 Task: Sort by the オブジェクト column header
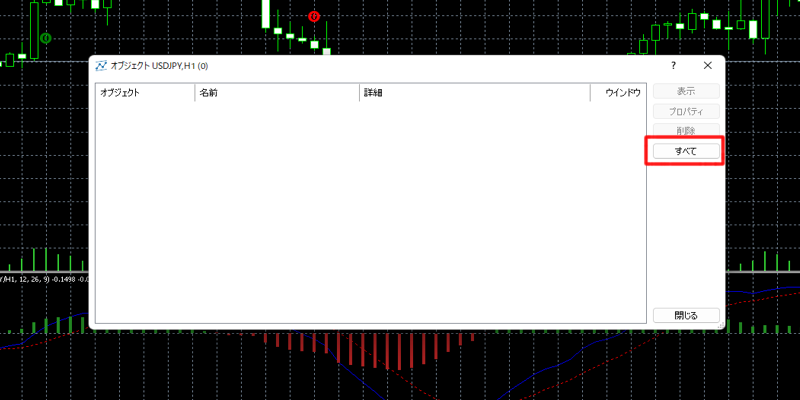click(x=144, y=93)
